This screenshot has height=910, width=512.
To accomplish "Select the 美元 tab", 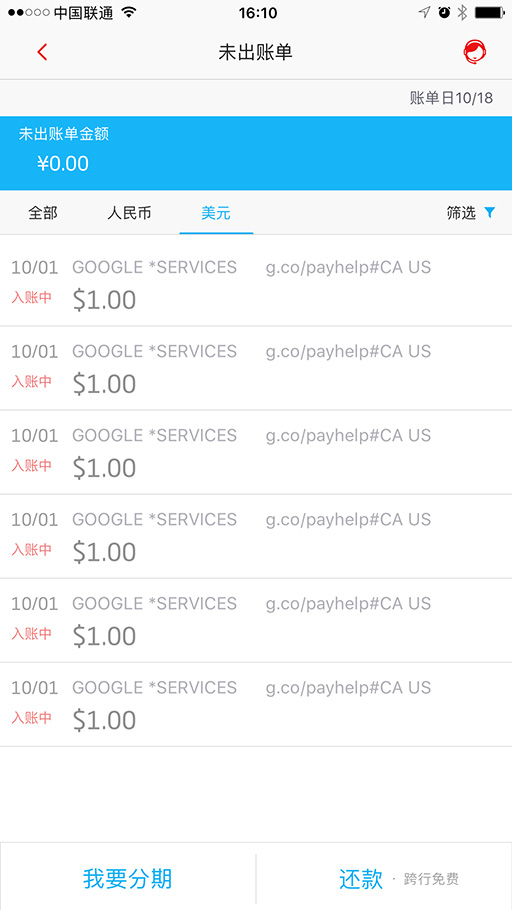I will coord(216,213).
